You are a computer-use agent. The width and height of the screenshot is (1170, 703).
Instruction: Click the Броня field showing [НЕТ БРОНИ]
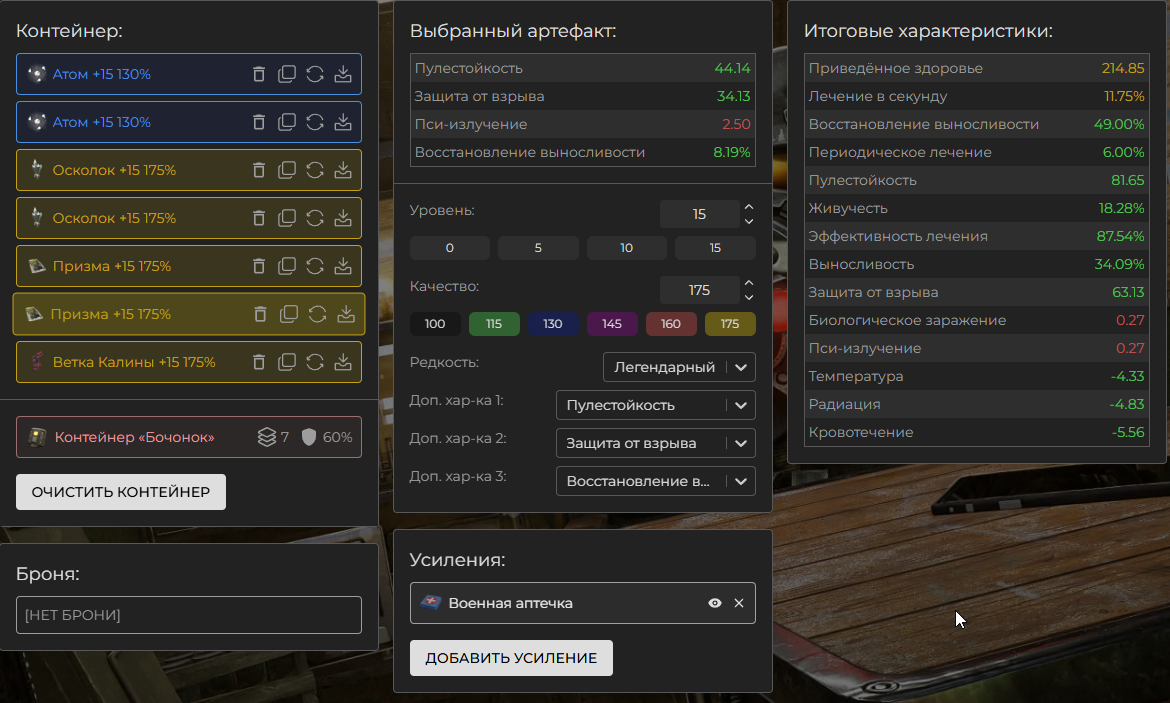pyautogui.click(x=189, y=615)
